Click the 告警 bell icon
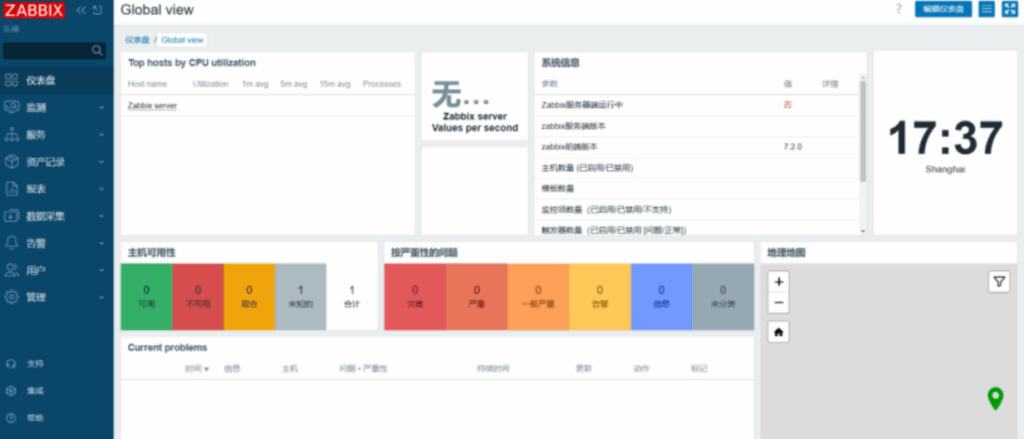The image size is (1024, 439). [x=11, y=243]
